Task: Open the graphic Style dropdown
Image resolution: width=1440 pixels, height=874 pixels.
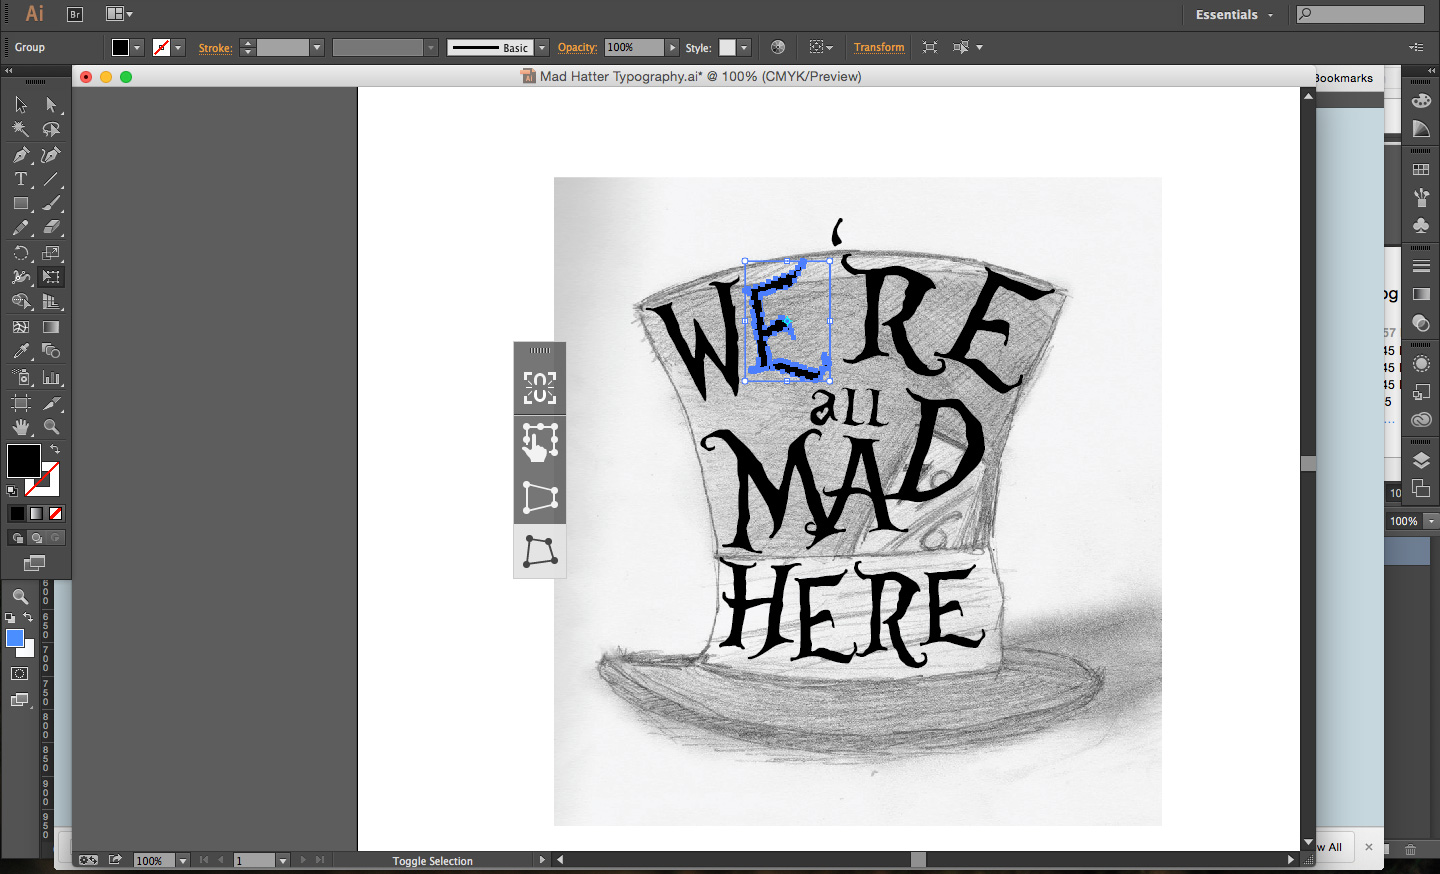Action: [x=744, y=47]
